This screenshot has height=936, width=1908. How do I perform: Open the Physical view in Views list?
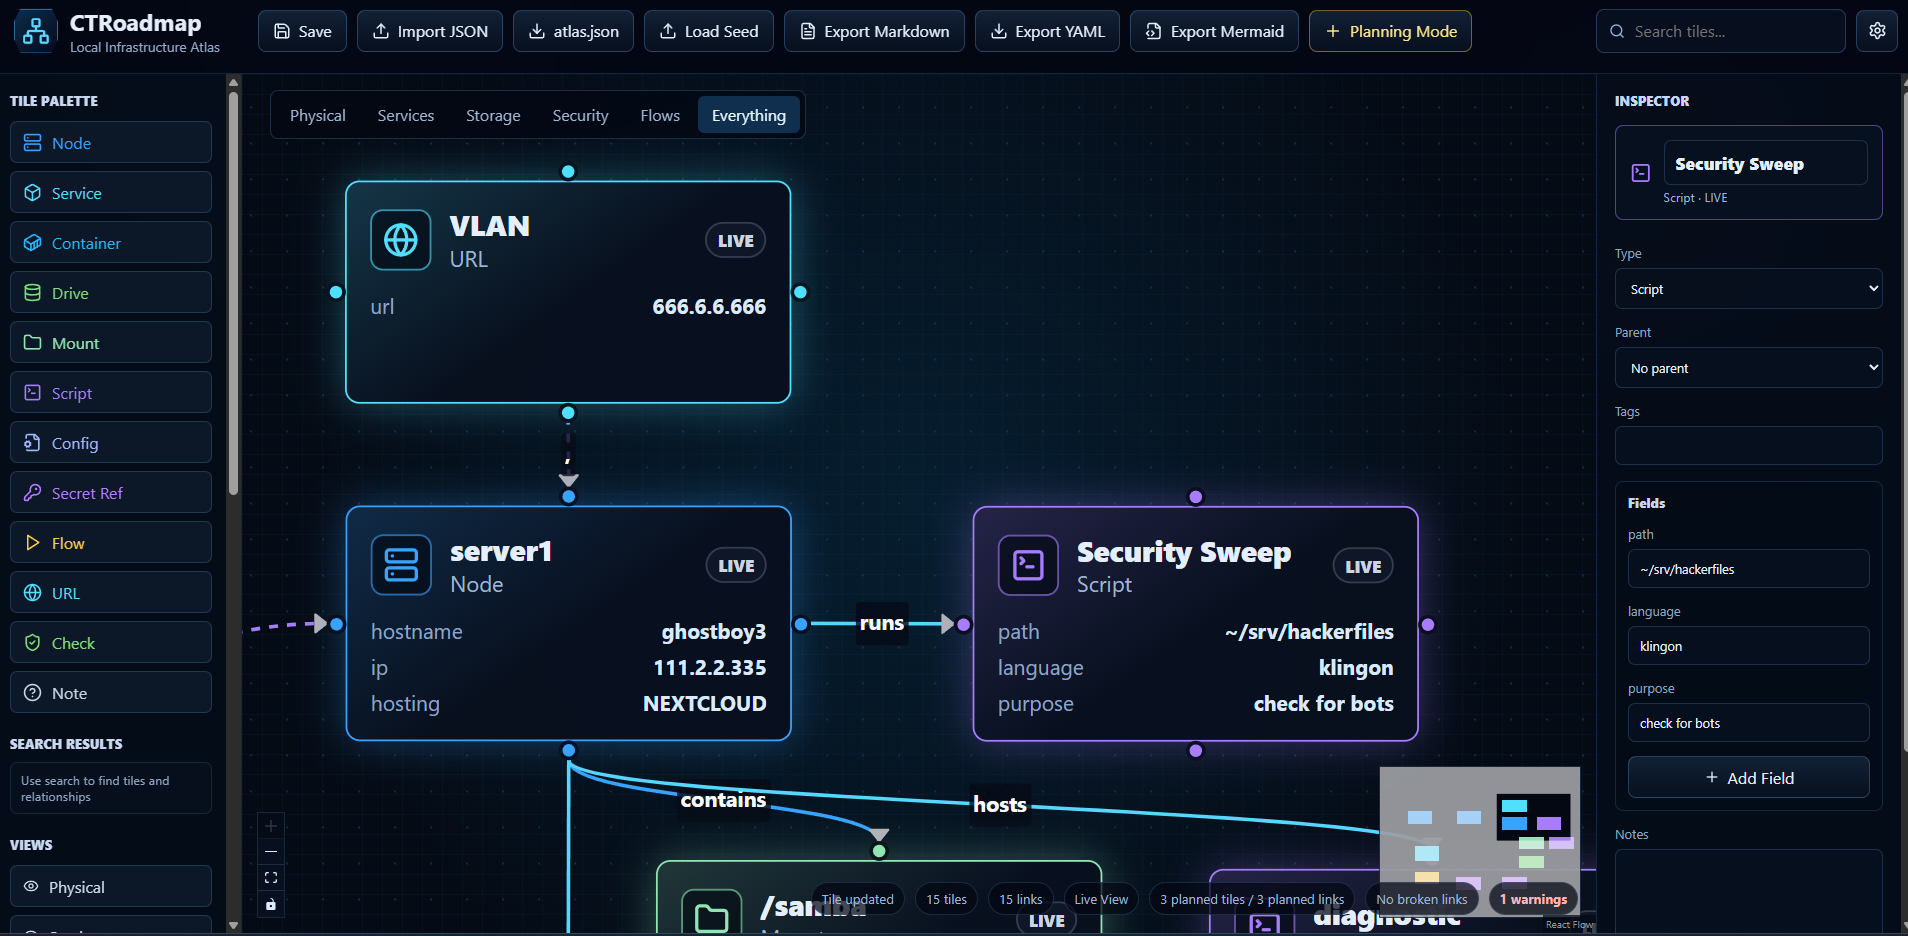111,887
